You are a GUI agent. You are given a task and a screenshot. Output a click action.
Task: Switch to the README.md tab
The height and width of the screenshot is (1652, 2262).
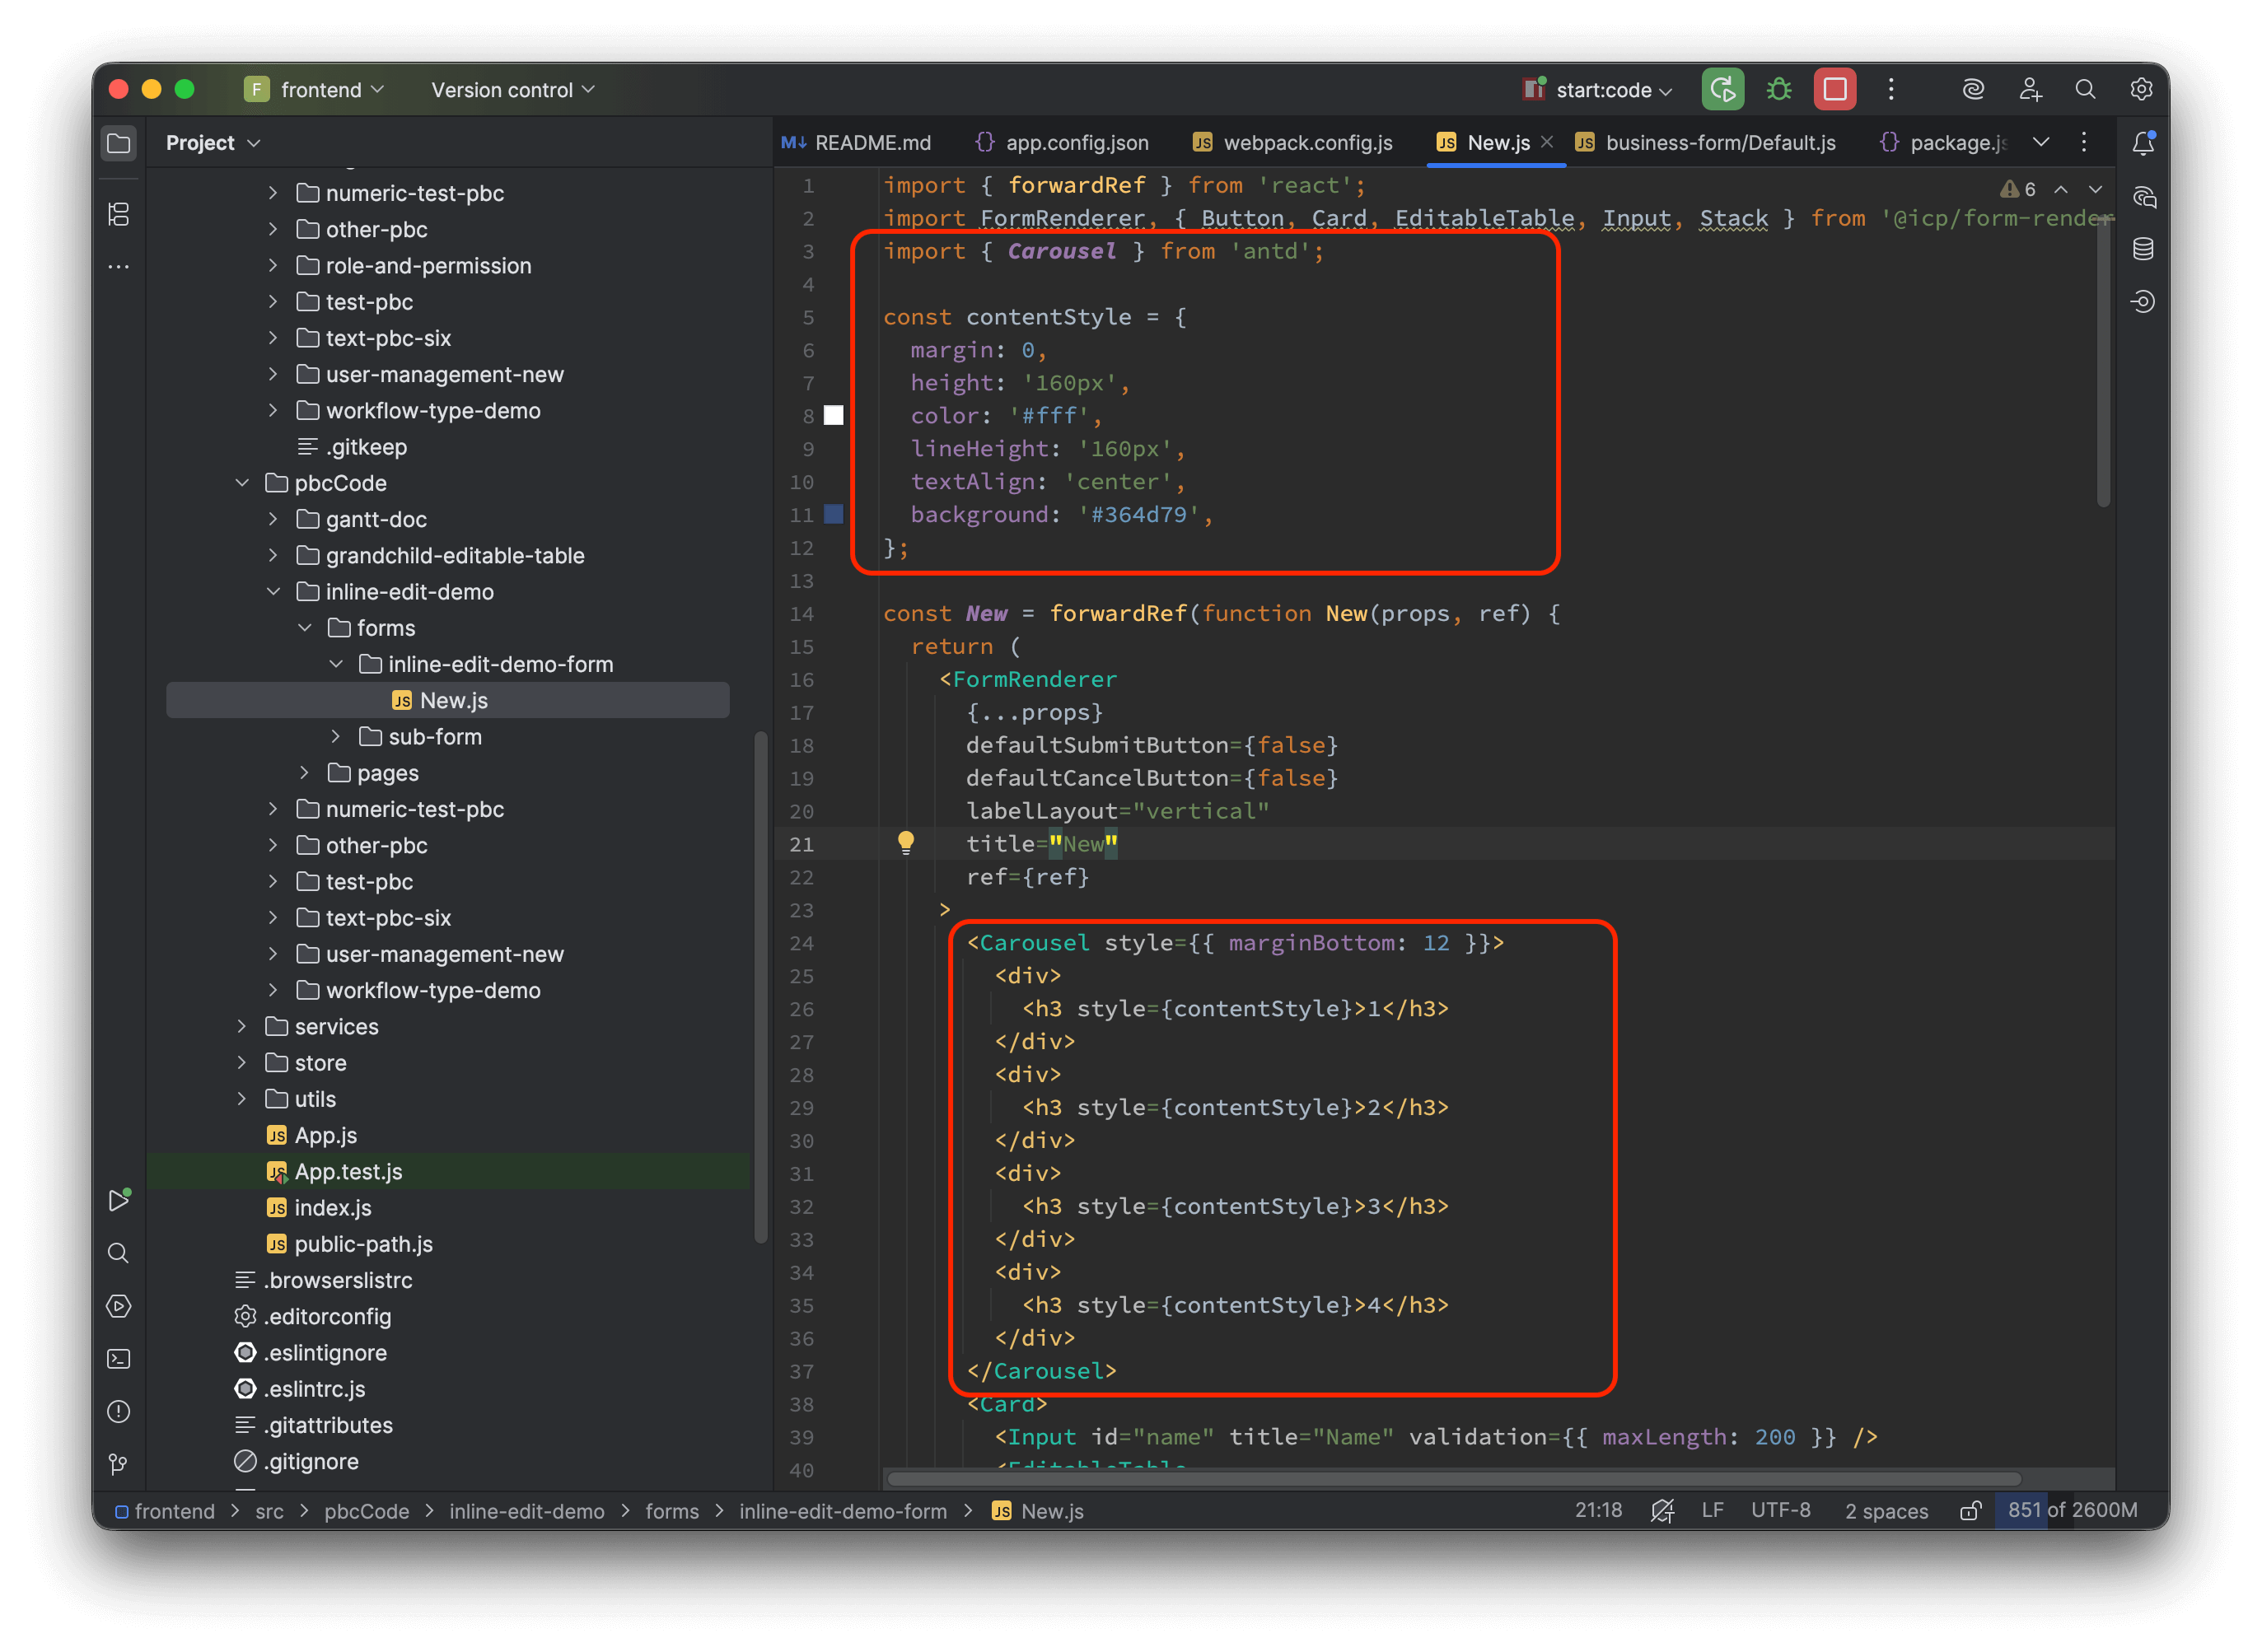(x=857, y=143)
